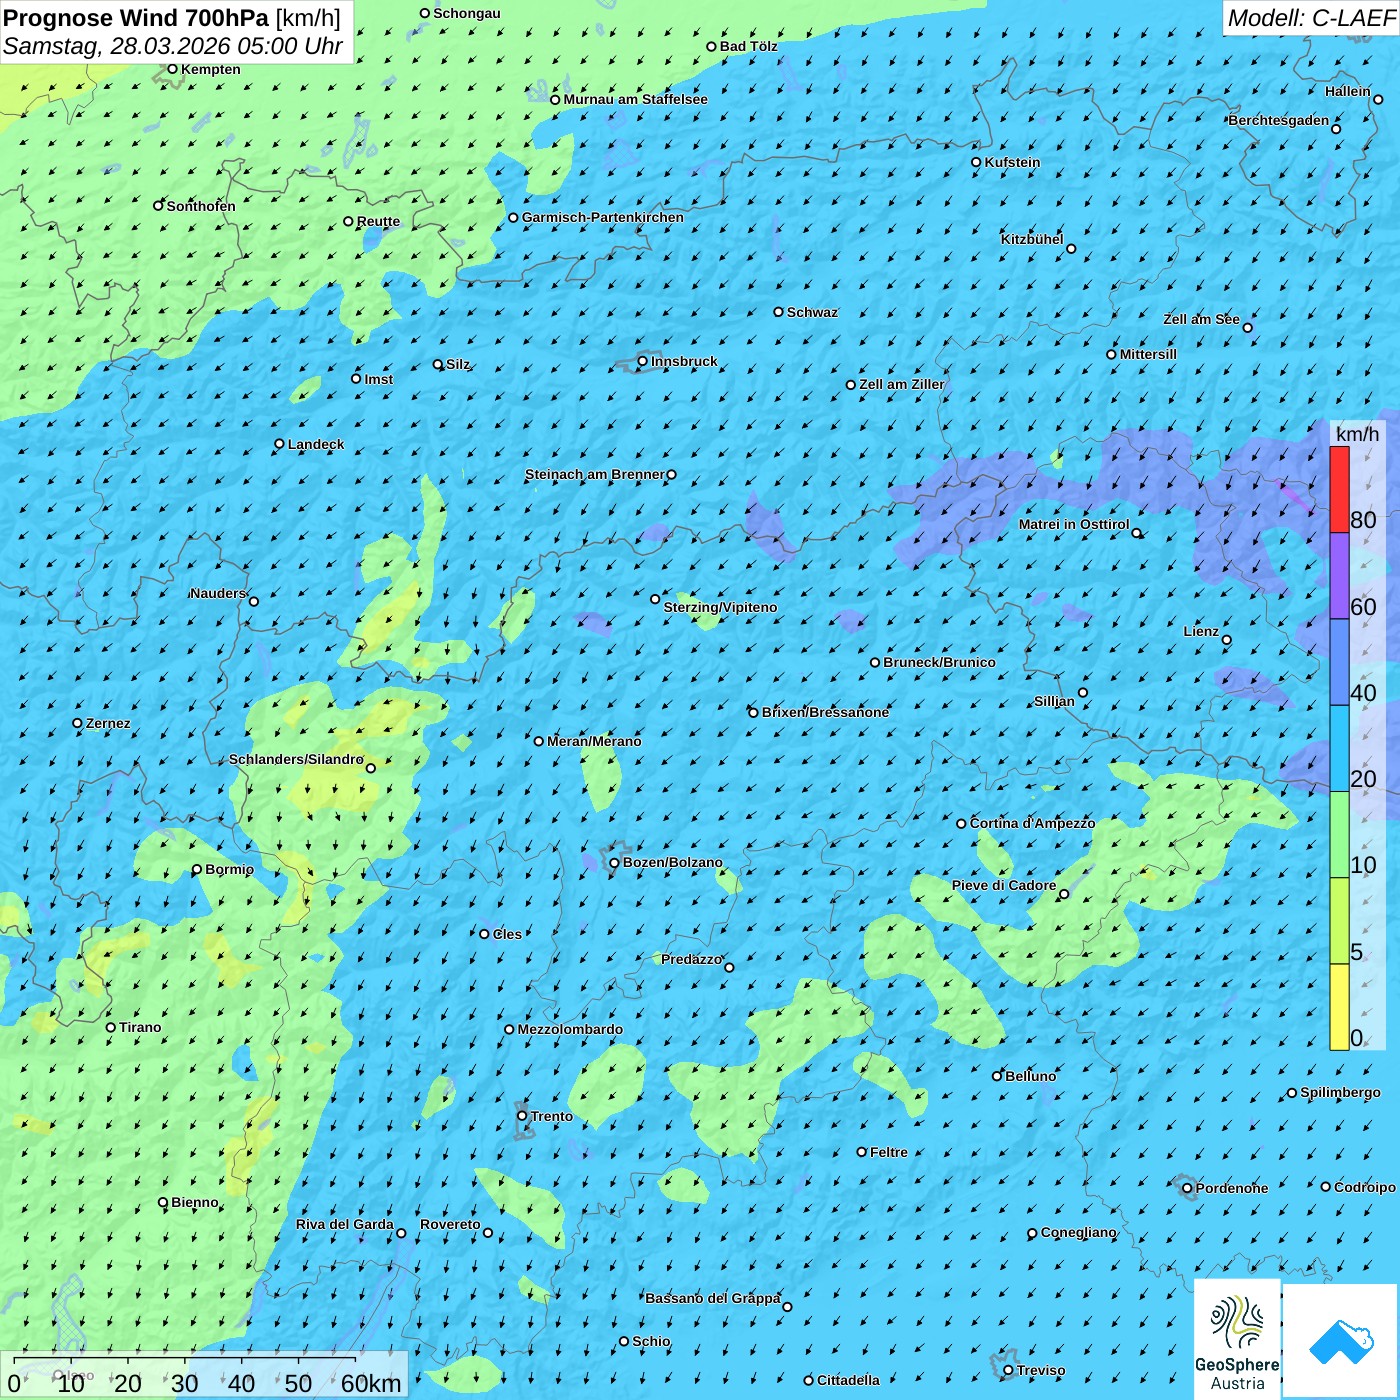
Task: Click the 'Bienno' label
Action: click(195, 1202)
